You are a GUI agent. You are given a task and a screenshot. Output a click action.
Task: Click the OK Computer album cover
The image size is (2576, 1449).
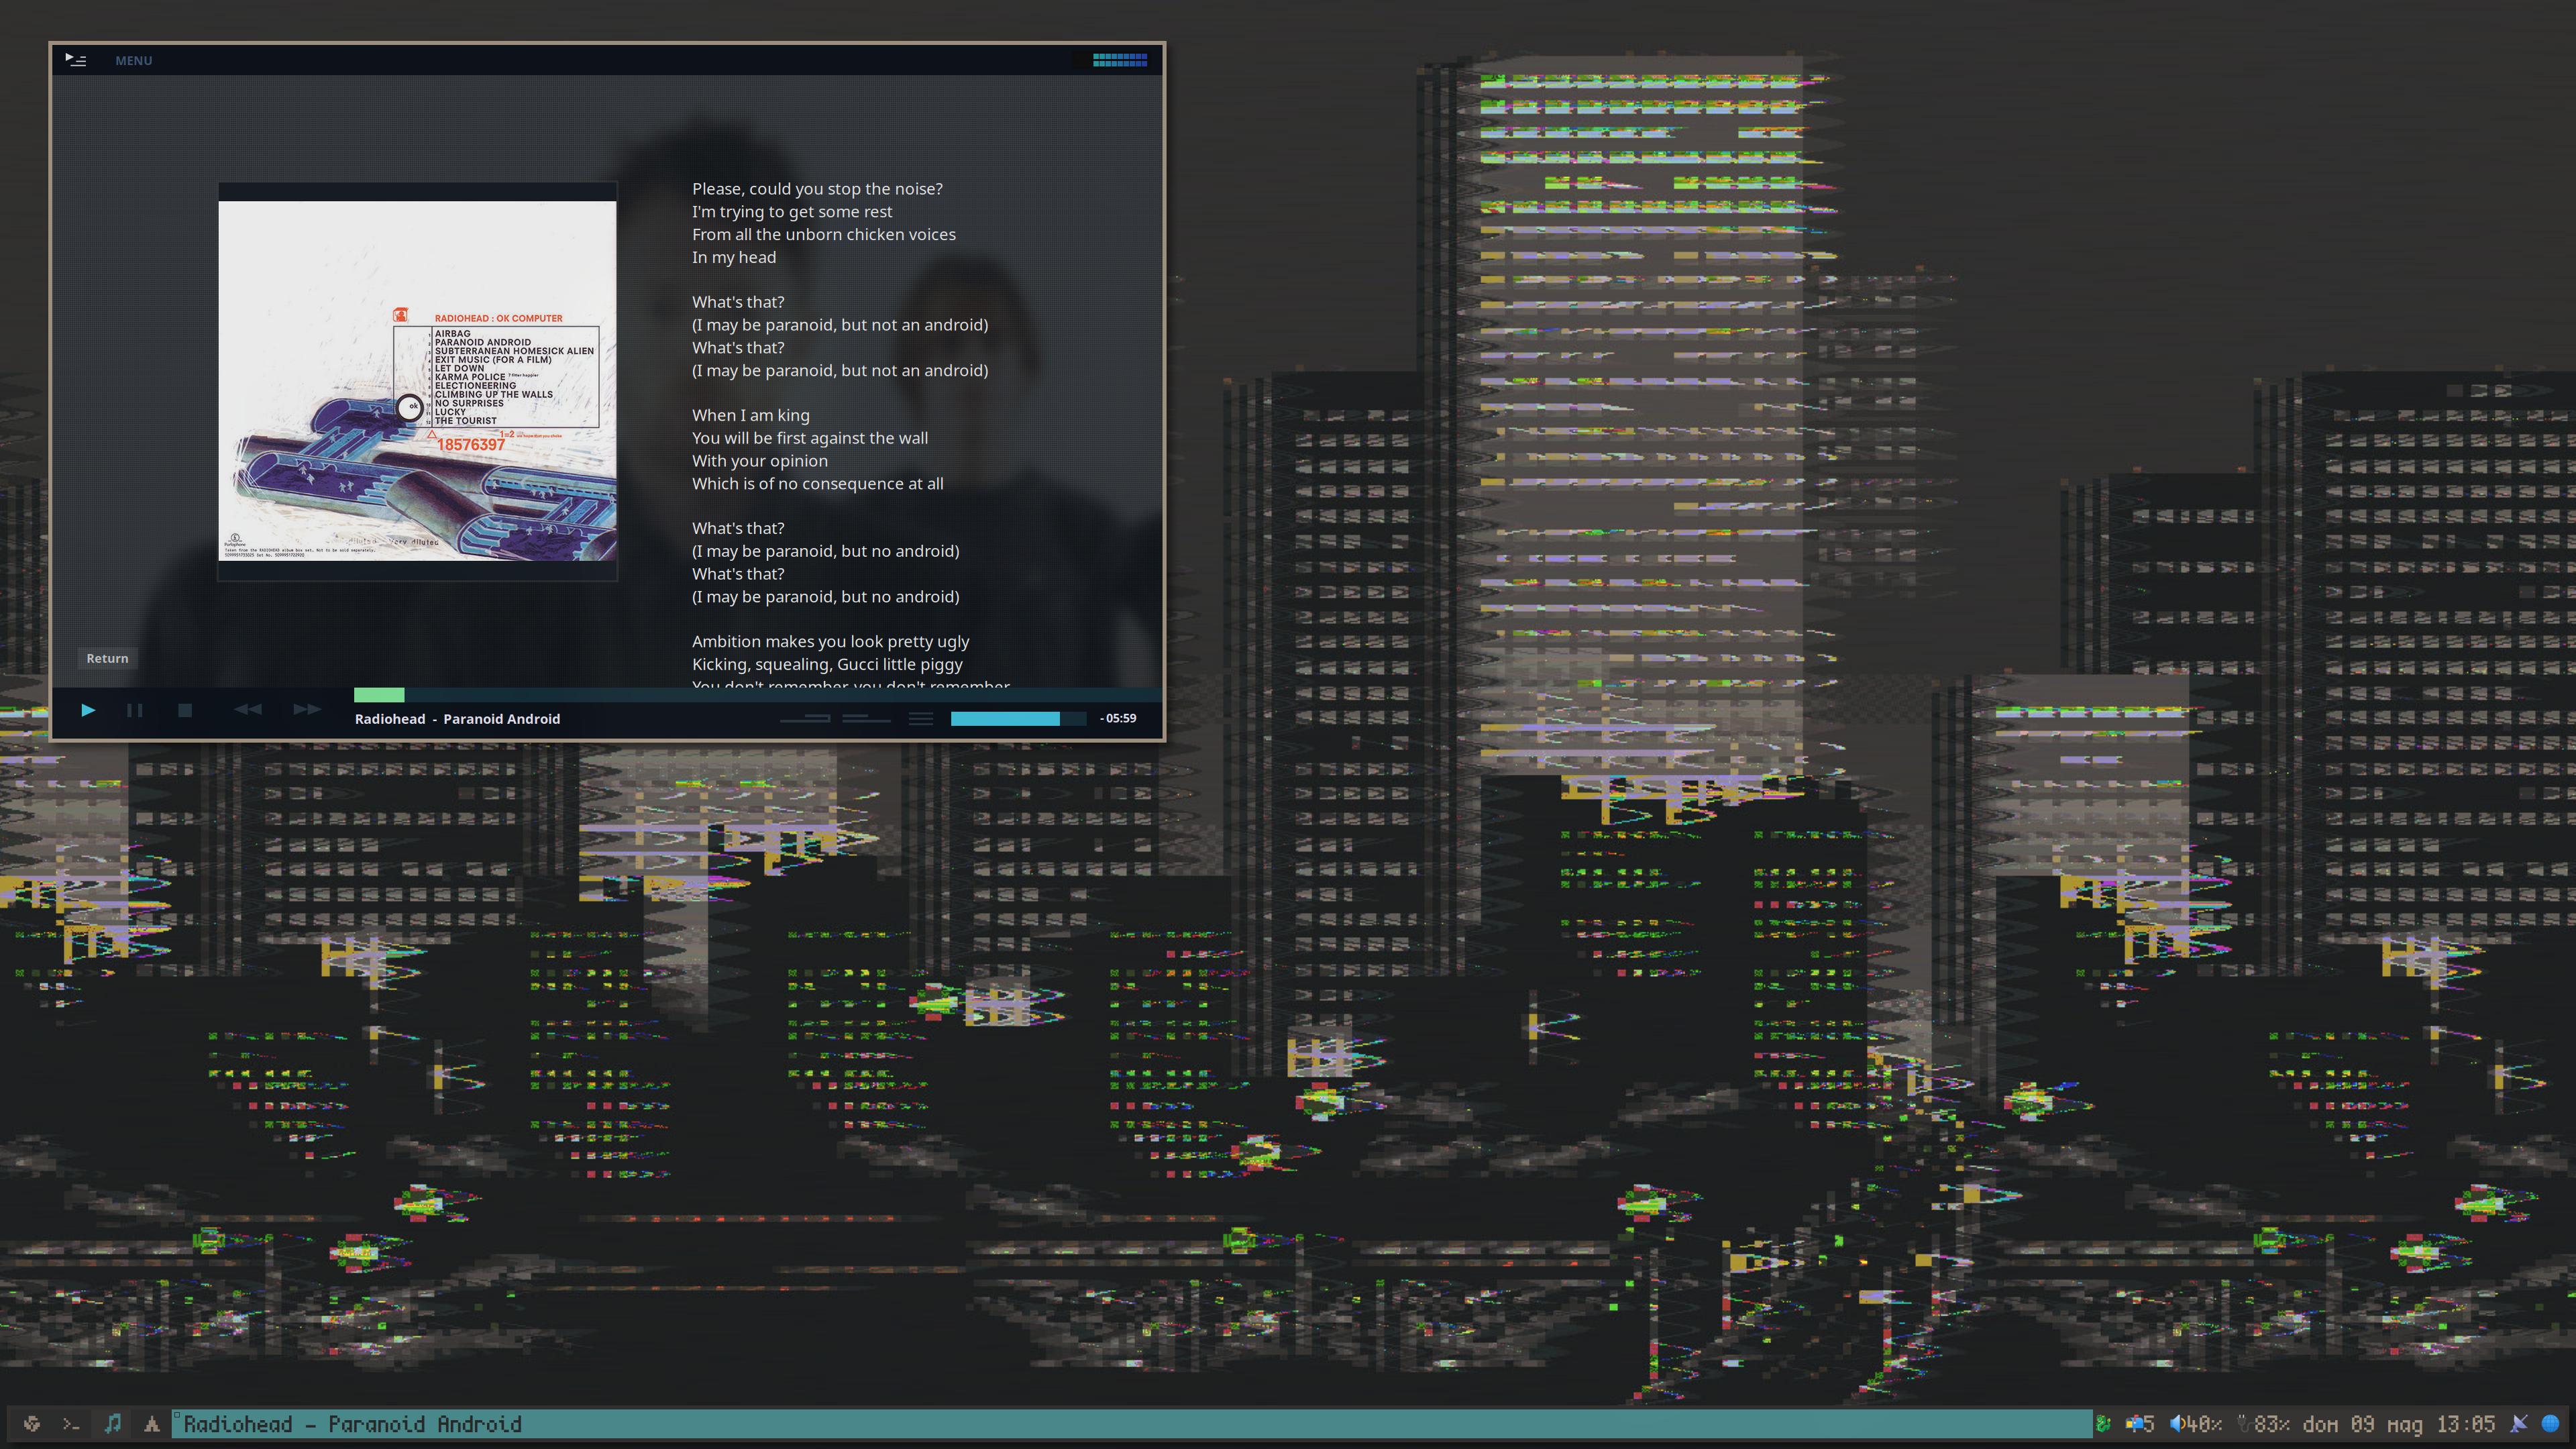pos(417,380)
